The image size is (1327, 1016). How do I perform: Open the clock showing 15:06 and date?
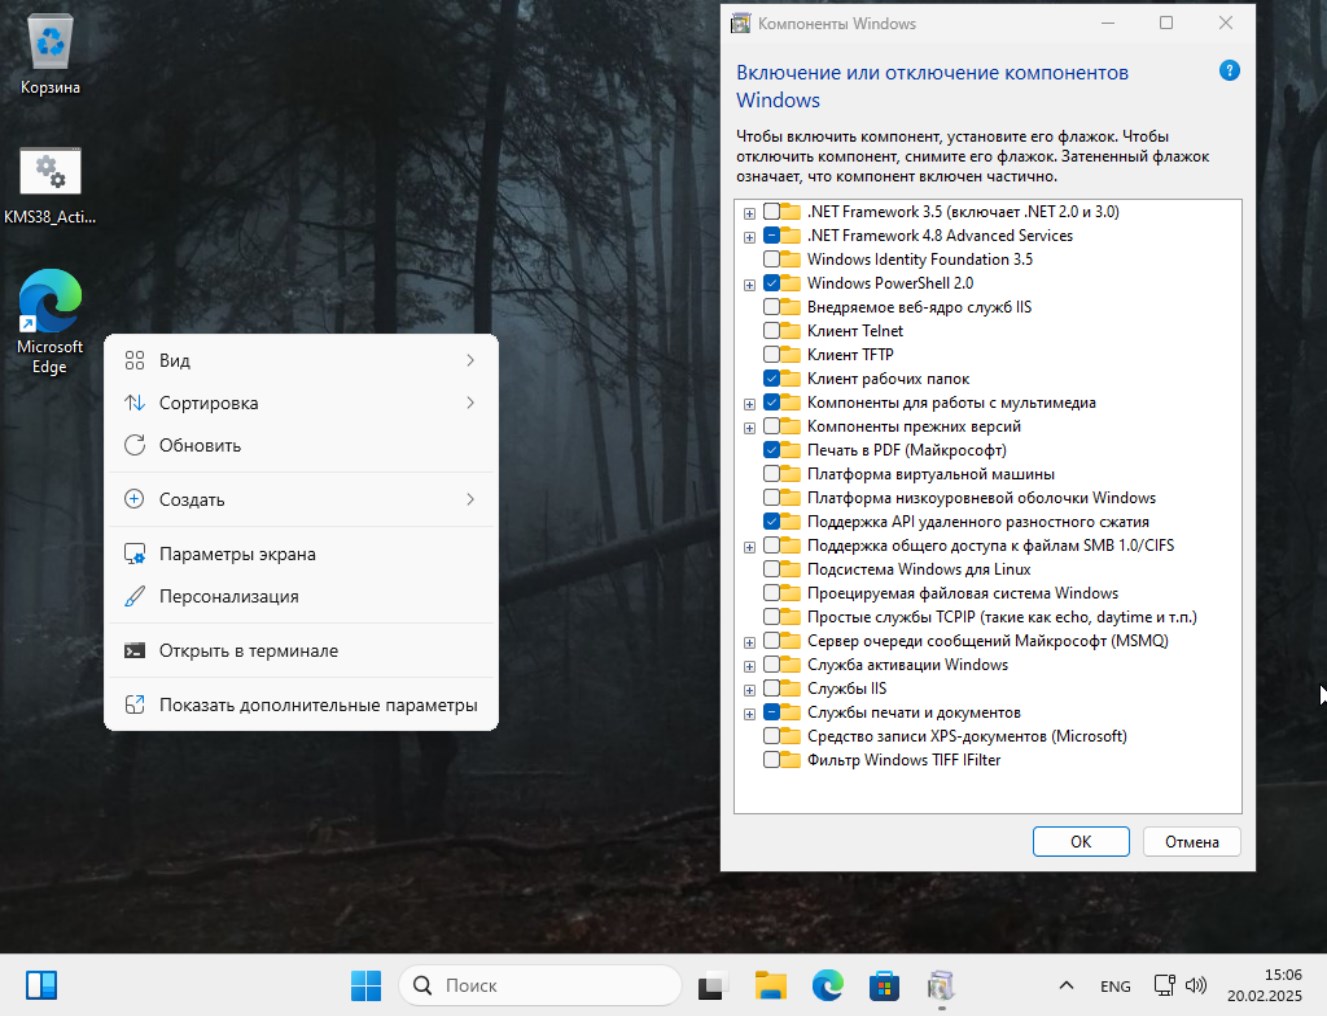1265,985
